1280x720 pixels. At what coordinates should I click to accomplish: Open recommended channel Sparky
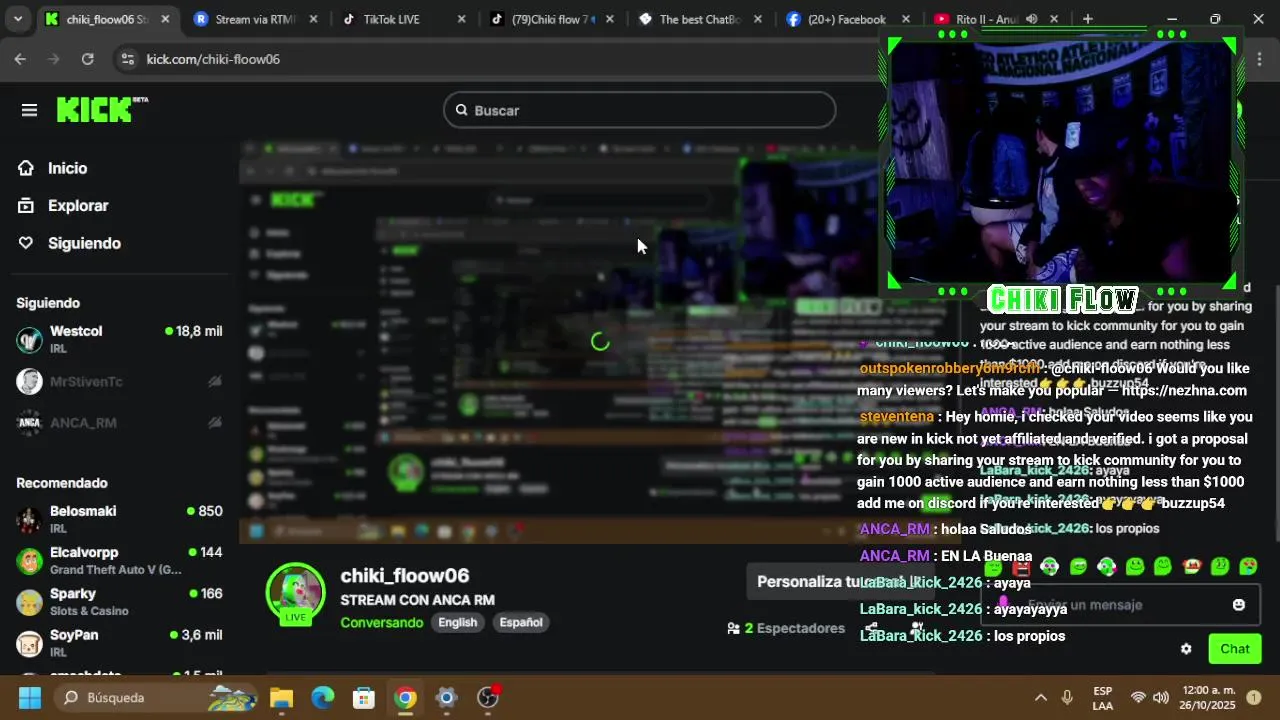coord(119,601)
